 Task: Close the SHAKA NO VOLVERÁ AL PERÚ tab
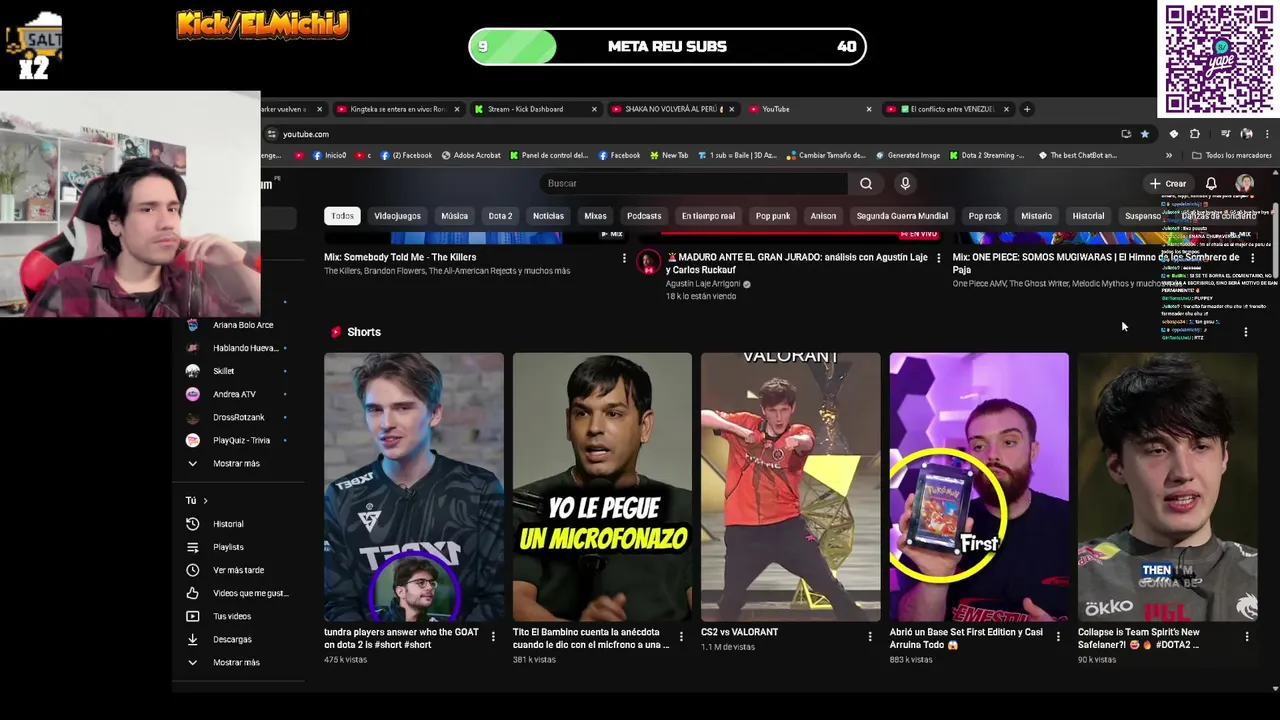click(x=731, y=109)
